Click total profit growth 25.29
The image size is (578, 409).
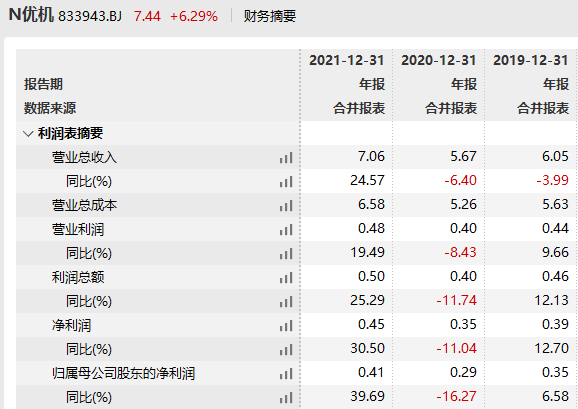pyautogui.click(x=368, y=300)
